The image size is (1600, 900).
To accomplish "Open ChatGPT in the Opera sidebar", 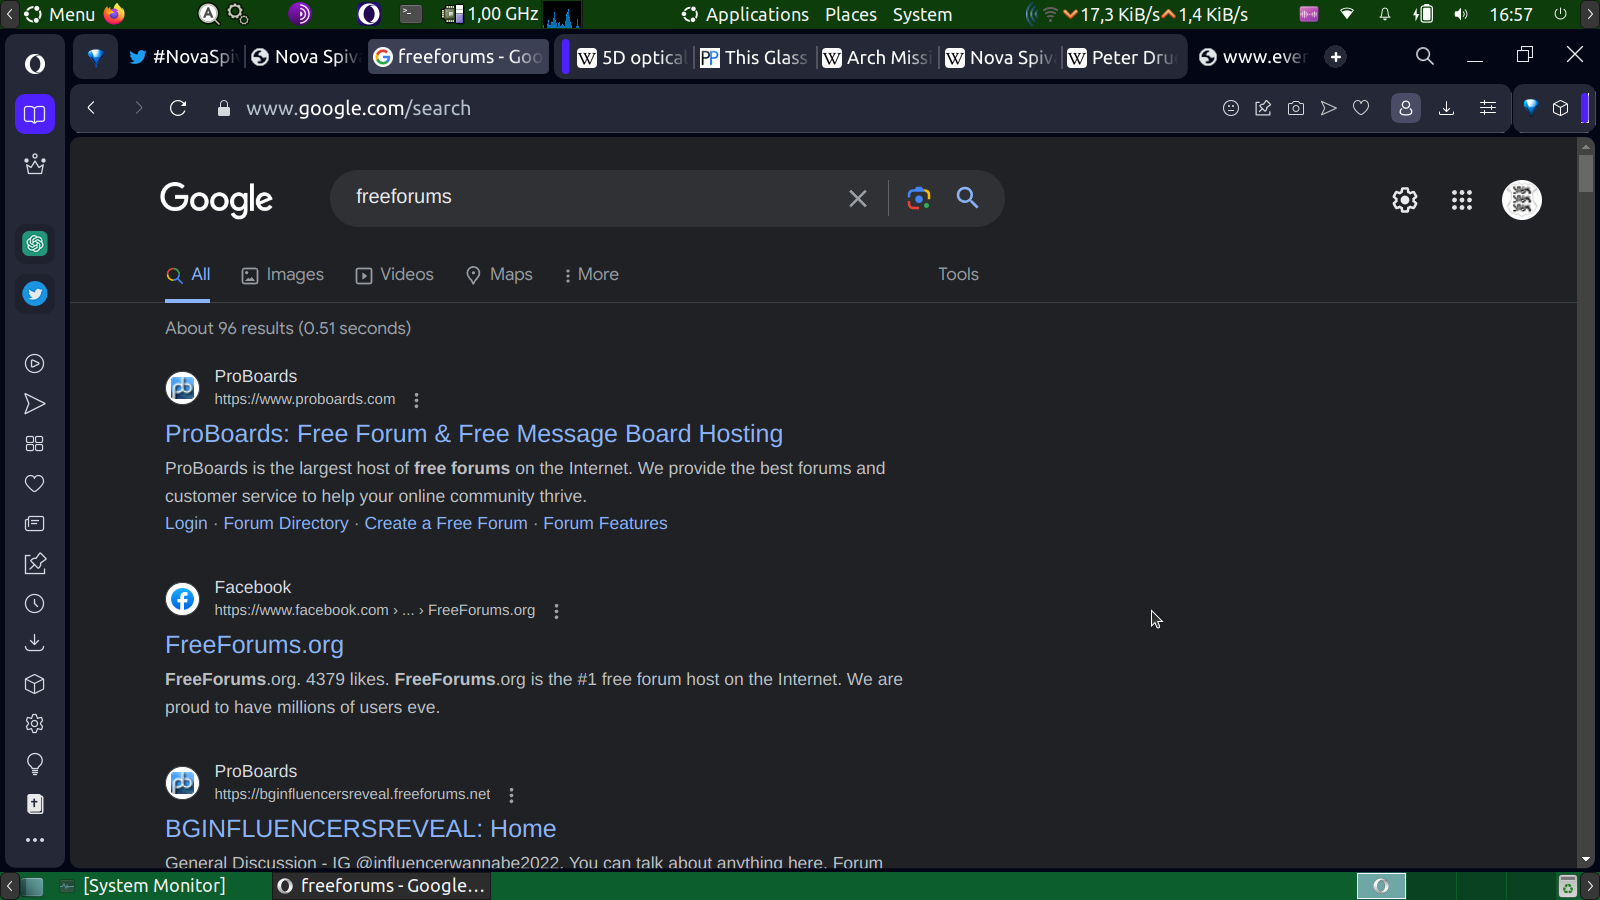I will tap(35, 243).
